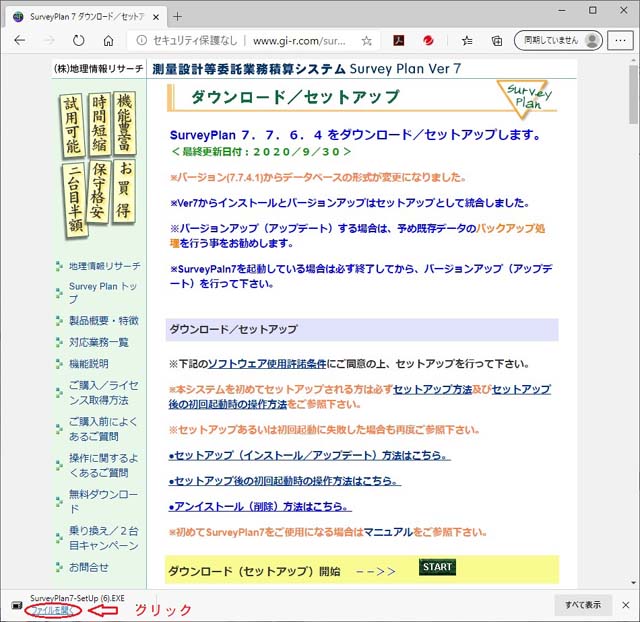The height and width of the screenshot is (622, 640).
Task: Click the vertical scrollbar thumb
Action: 633,93
